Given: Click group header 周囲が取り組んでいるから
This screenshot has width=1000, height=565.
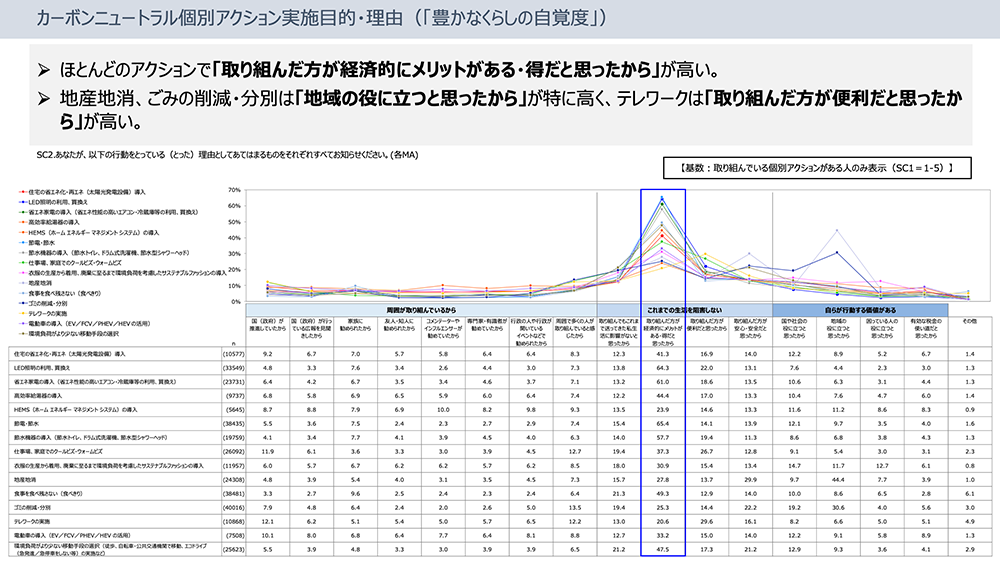Looking at the screenshot, I should point(421,310).
